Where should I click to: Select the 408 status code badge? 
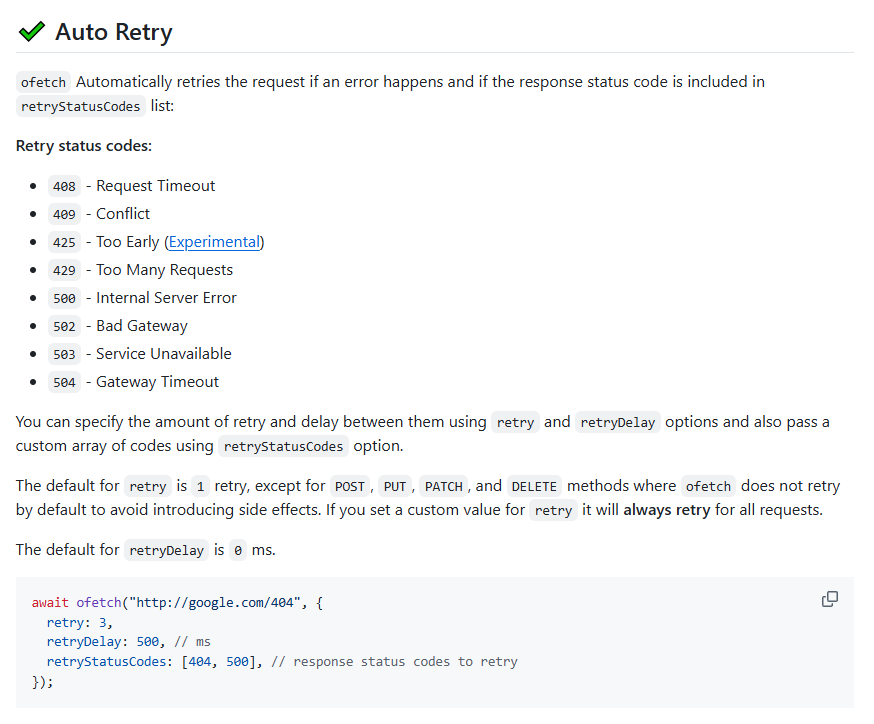(x=64, y=186)
